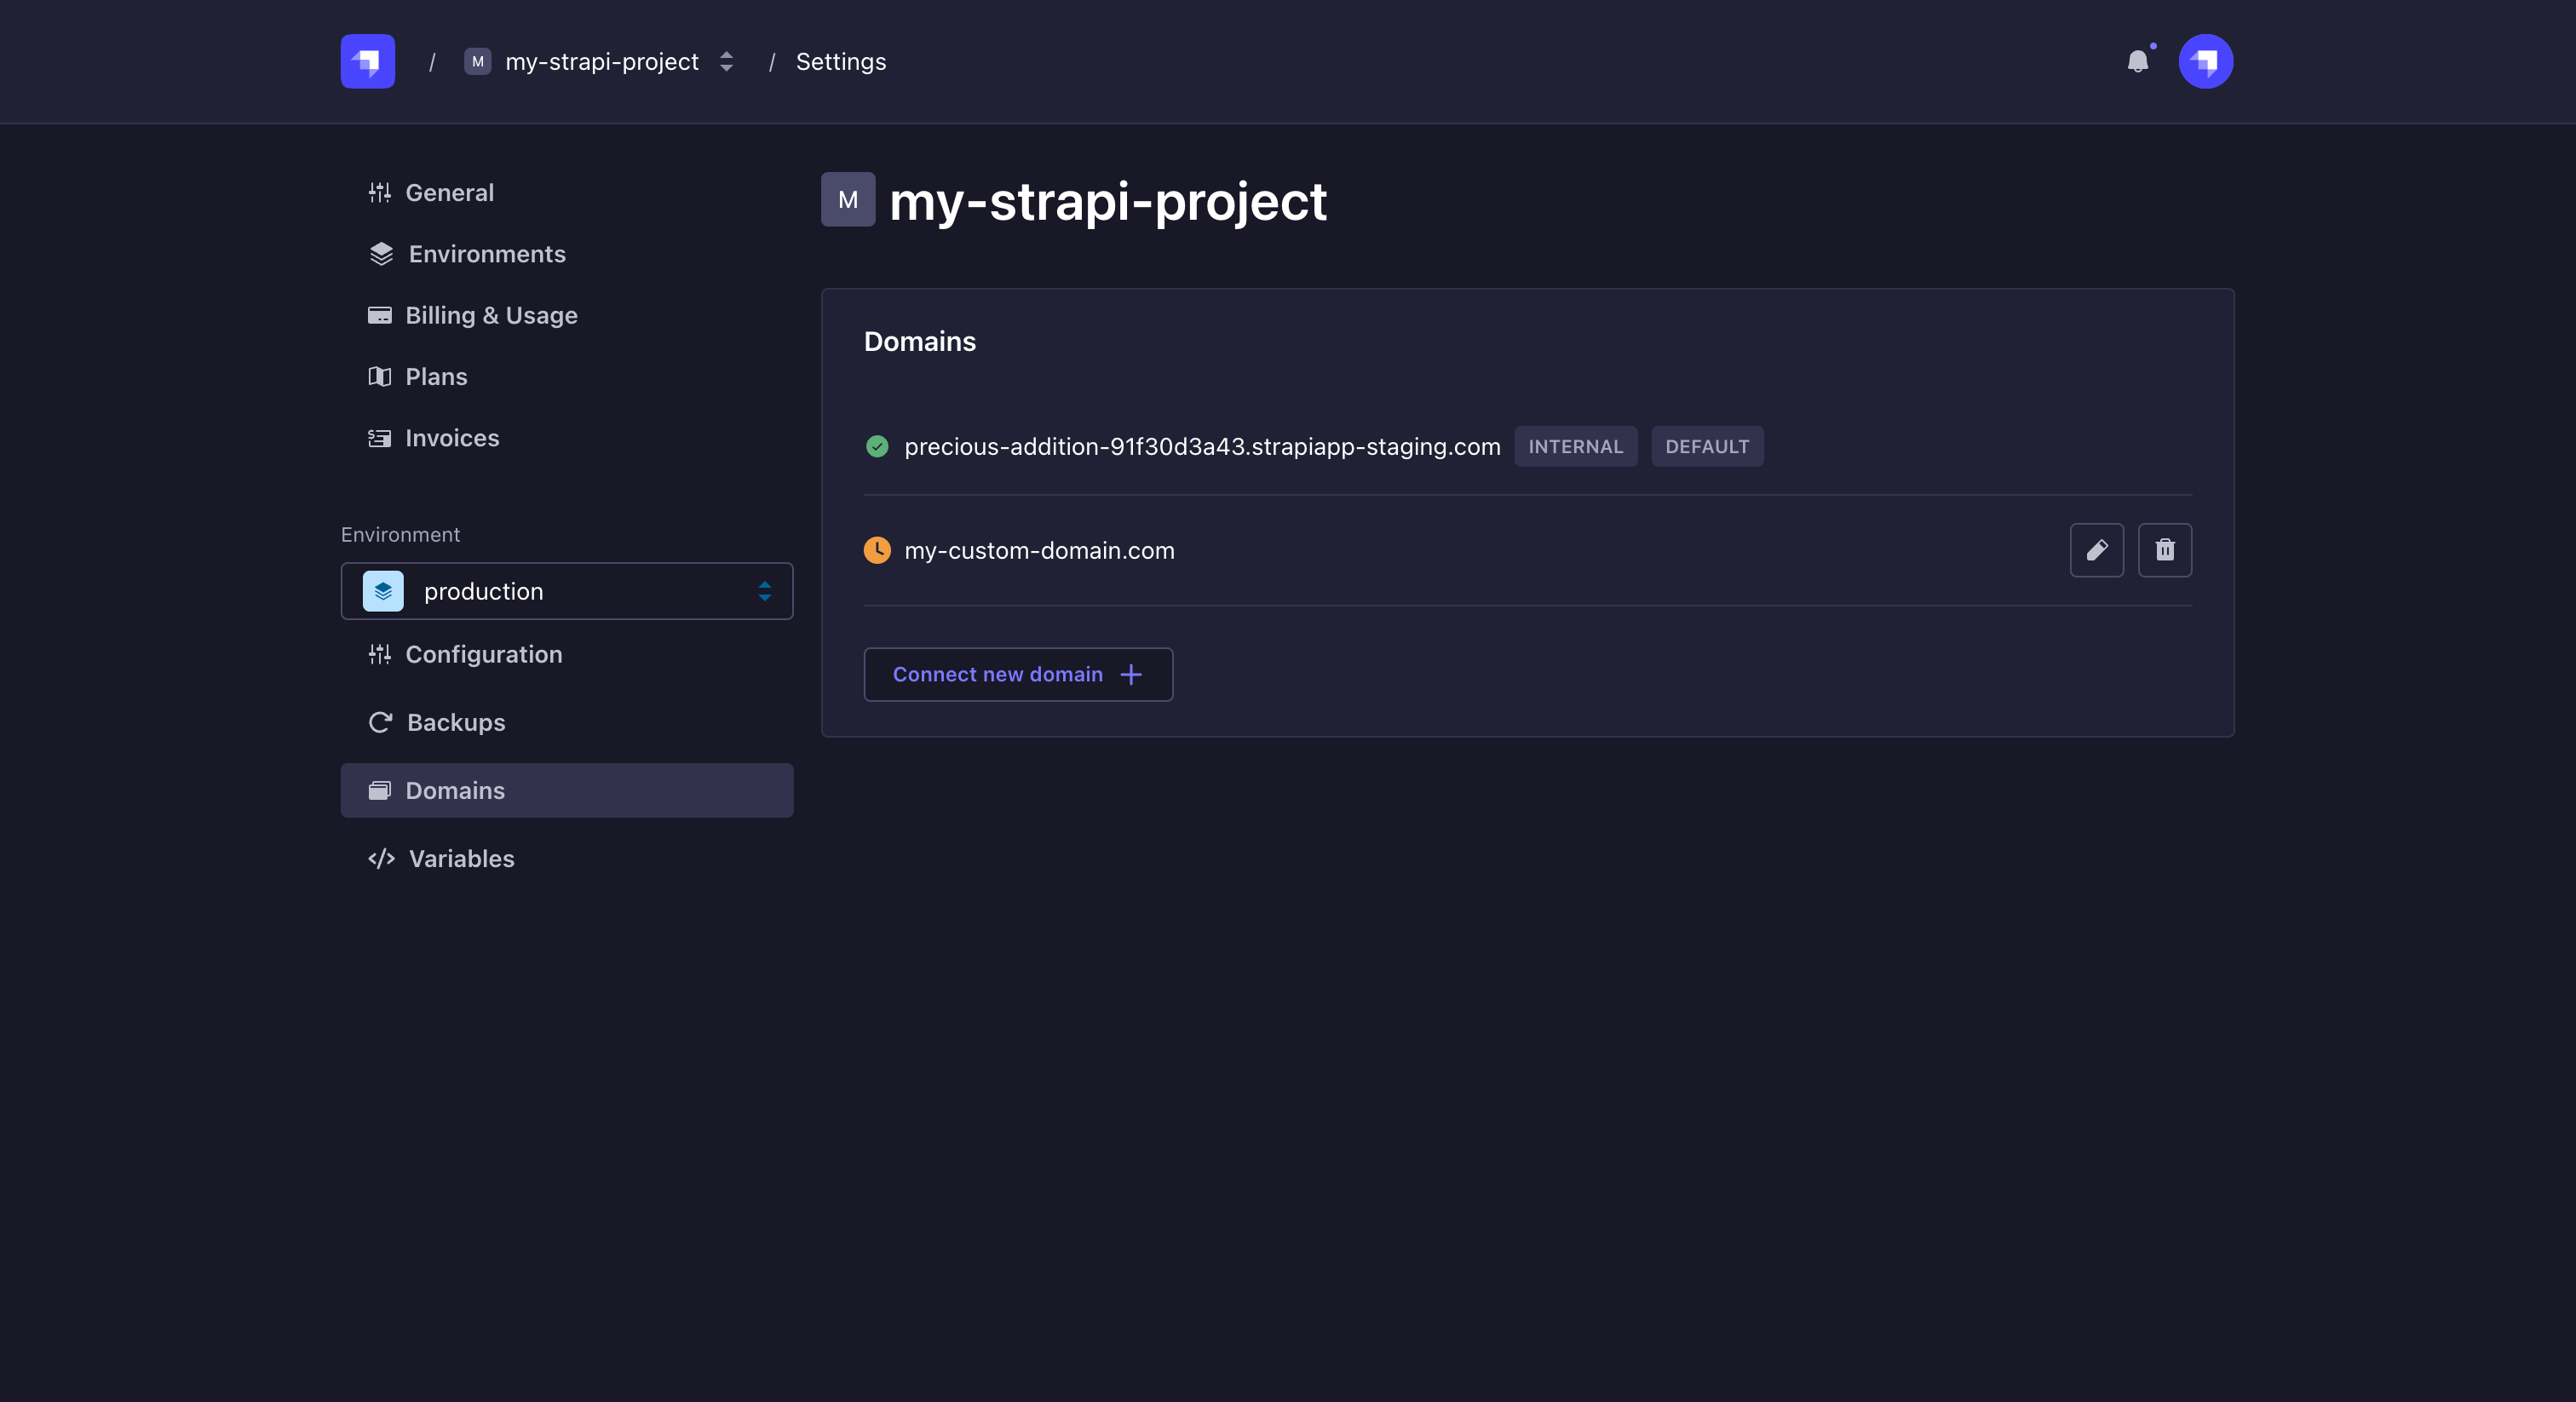Click the DEFAULT badge on the staging domain

pos(1707,446)
